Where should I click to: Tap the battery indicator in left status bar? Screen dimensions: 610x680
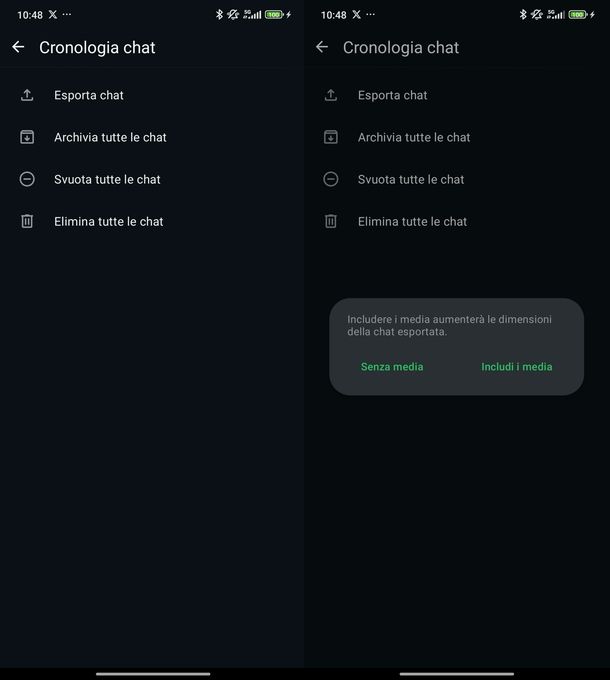pyautogui.click(x=274, y=15)
